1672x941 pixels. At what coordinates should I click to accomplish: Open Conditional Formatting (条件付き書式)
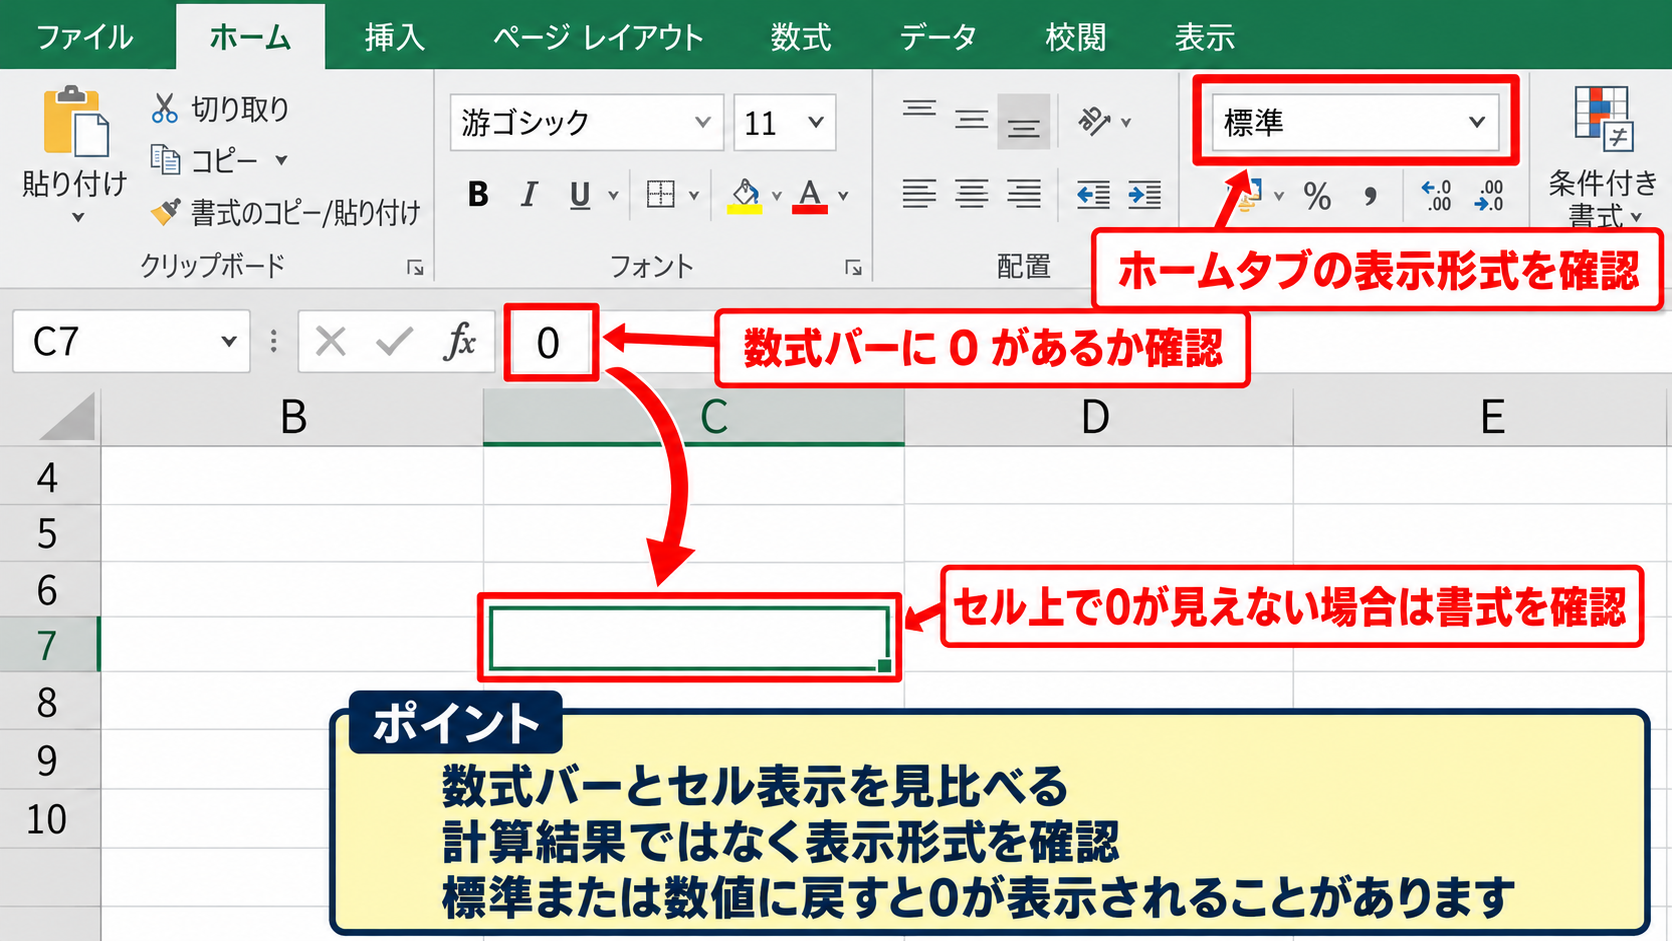click(1603, 155)
